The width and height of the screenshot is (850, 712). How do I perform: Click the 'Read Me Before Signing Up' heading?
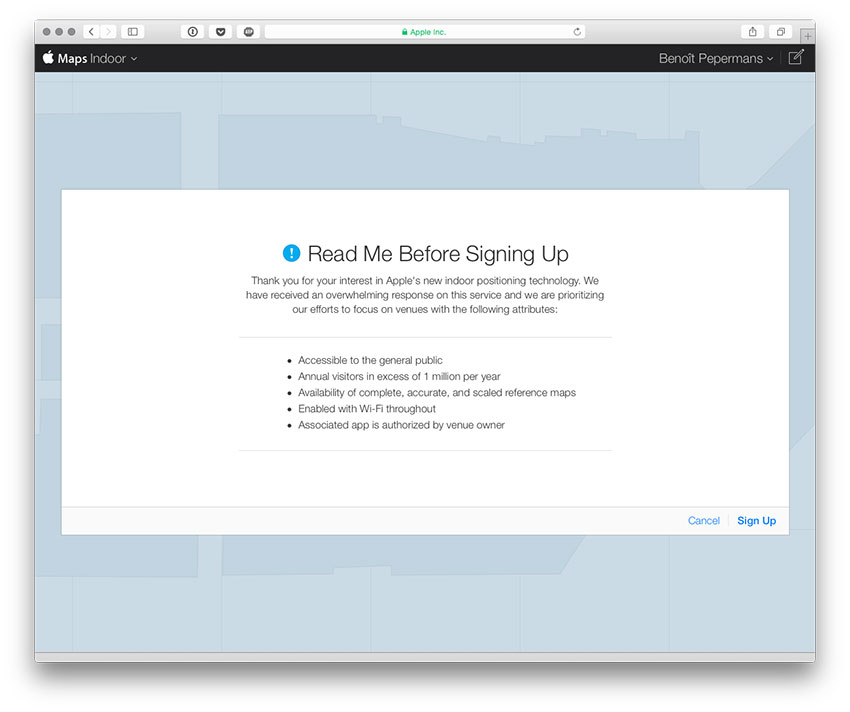tap(438, 254)
